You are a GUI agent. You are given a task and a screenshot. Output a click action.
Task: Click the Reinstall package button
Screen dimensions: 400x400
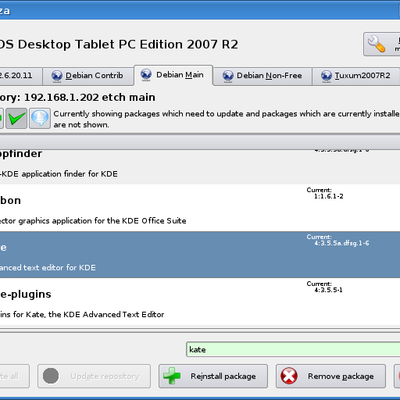[x=213, y=376]
